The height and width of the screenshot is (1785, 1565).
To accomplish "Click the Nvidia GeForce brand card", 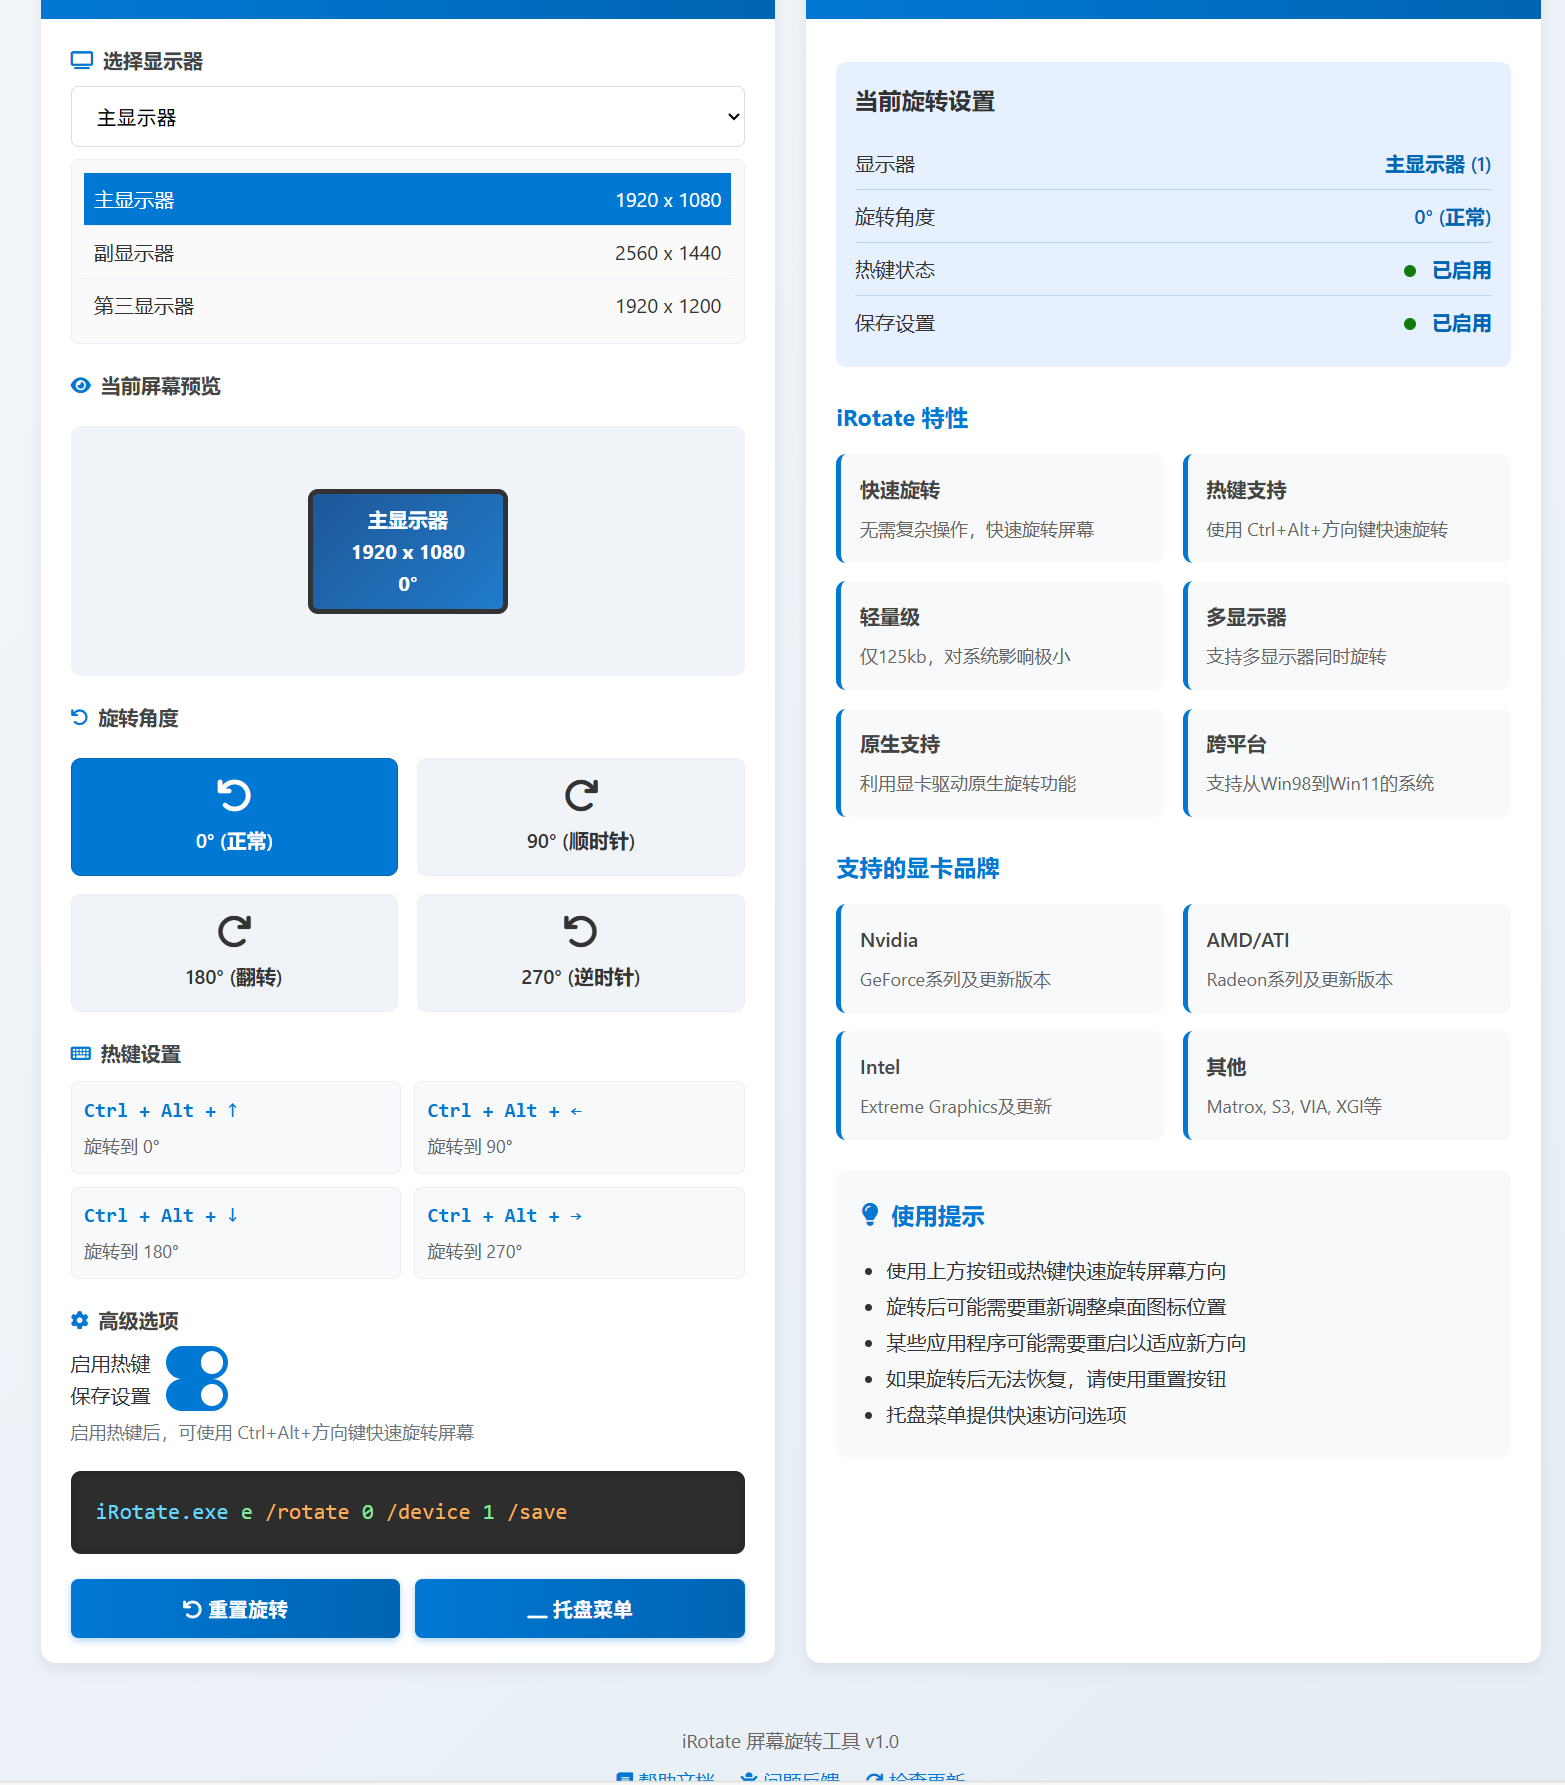I will (1000, 958).
